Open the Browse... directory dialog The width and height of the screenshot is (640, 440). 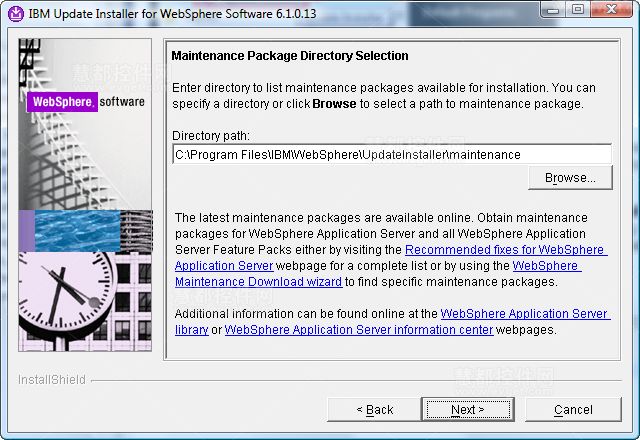click(570, 178)
